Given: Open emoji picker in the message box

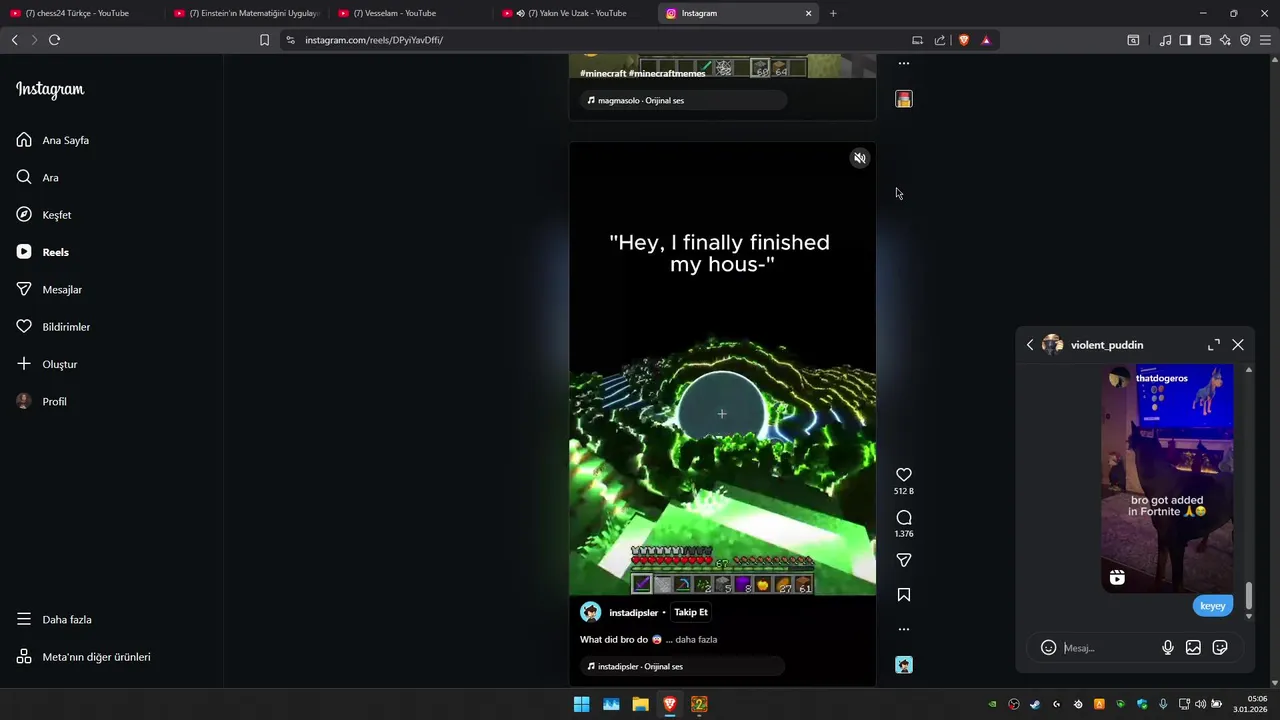Looking at the screenshot, I should tap(1048, 648).
